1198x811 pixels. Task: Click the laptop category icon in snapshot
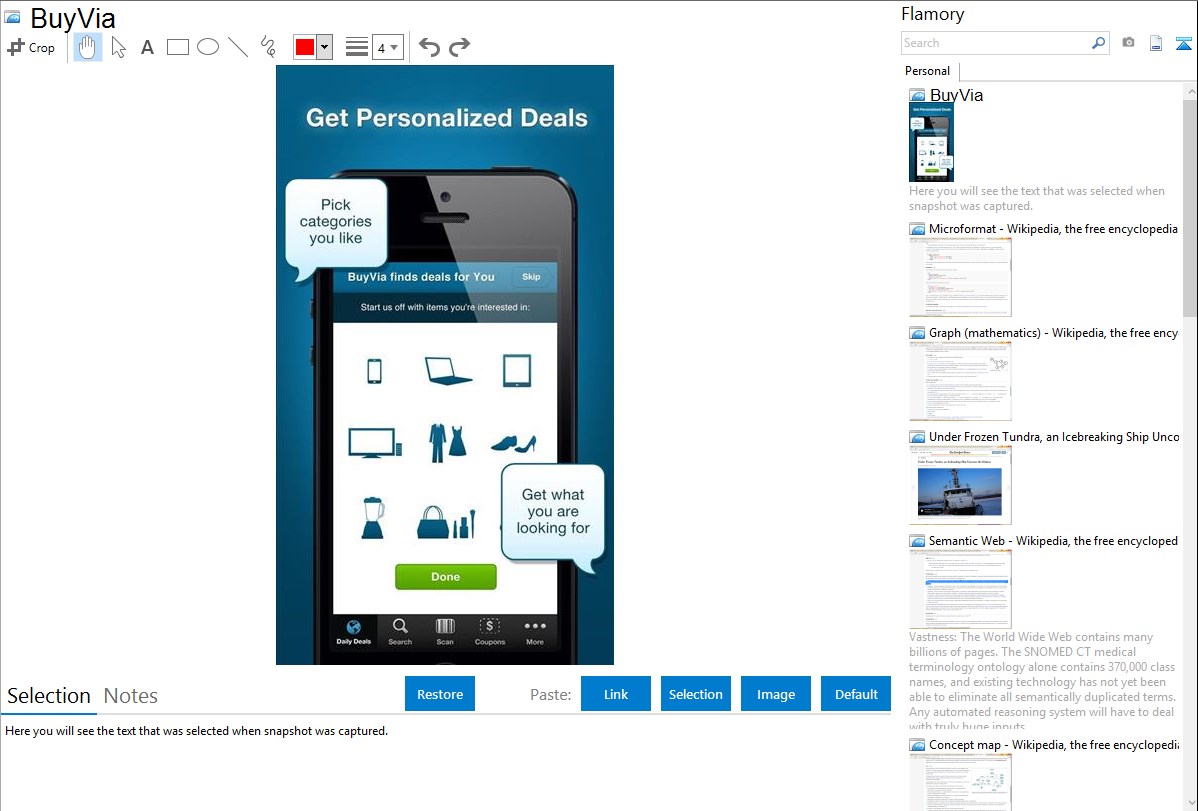[448, 371]
